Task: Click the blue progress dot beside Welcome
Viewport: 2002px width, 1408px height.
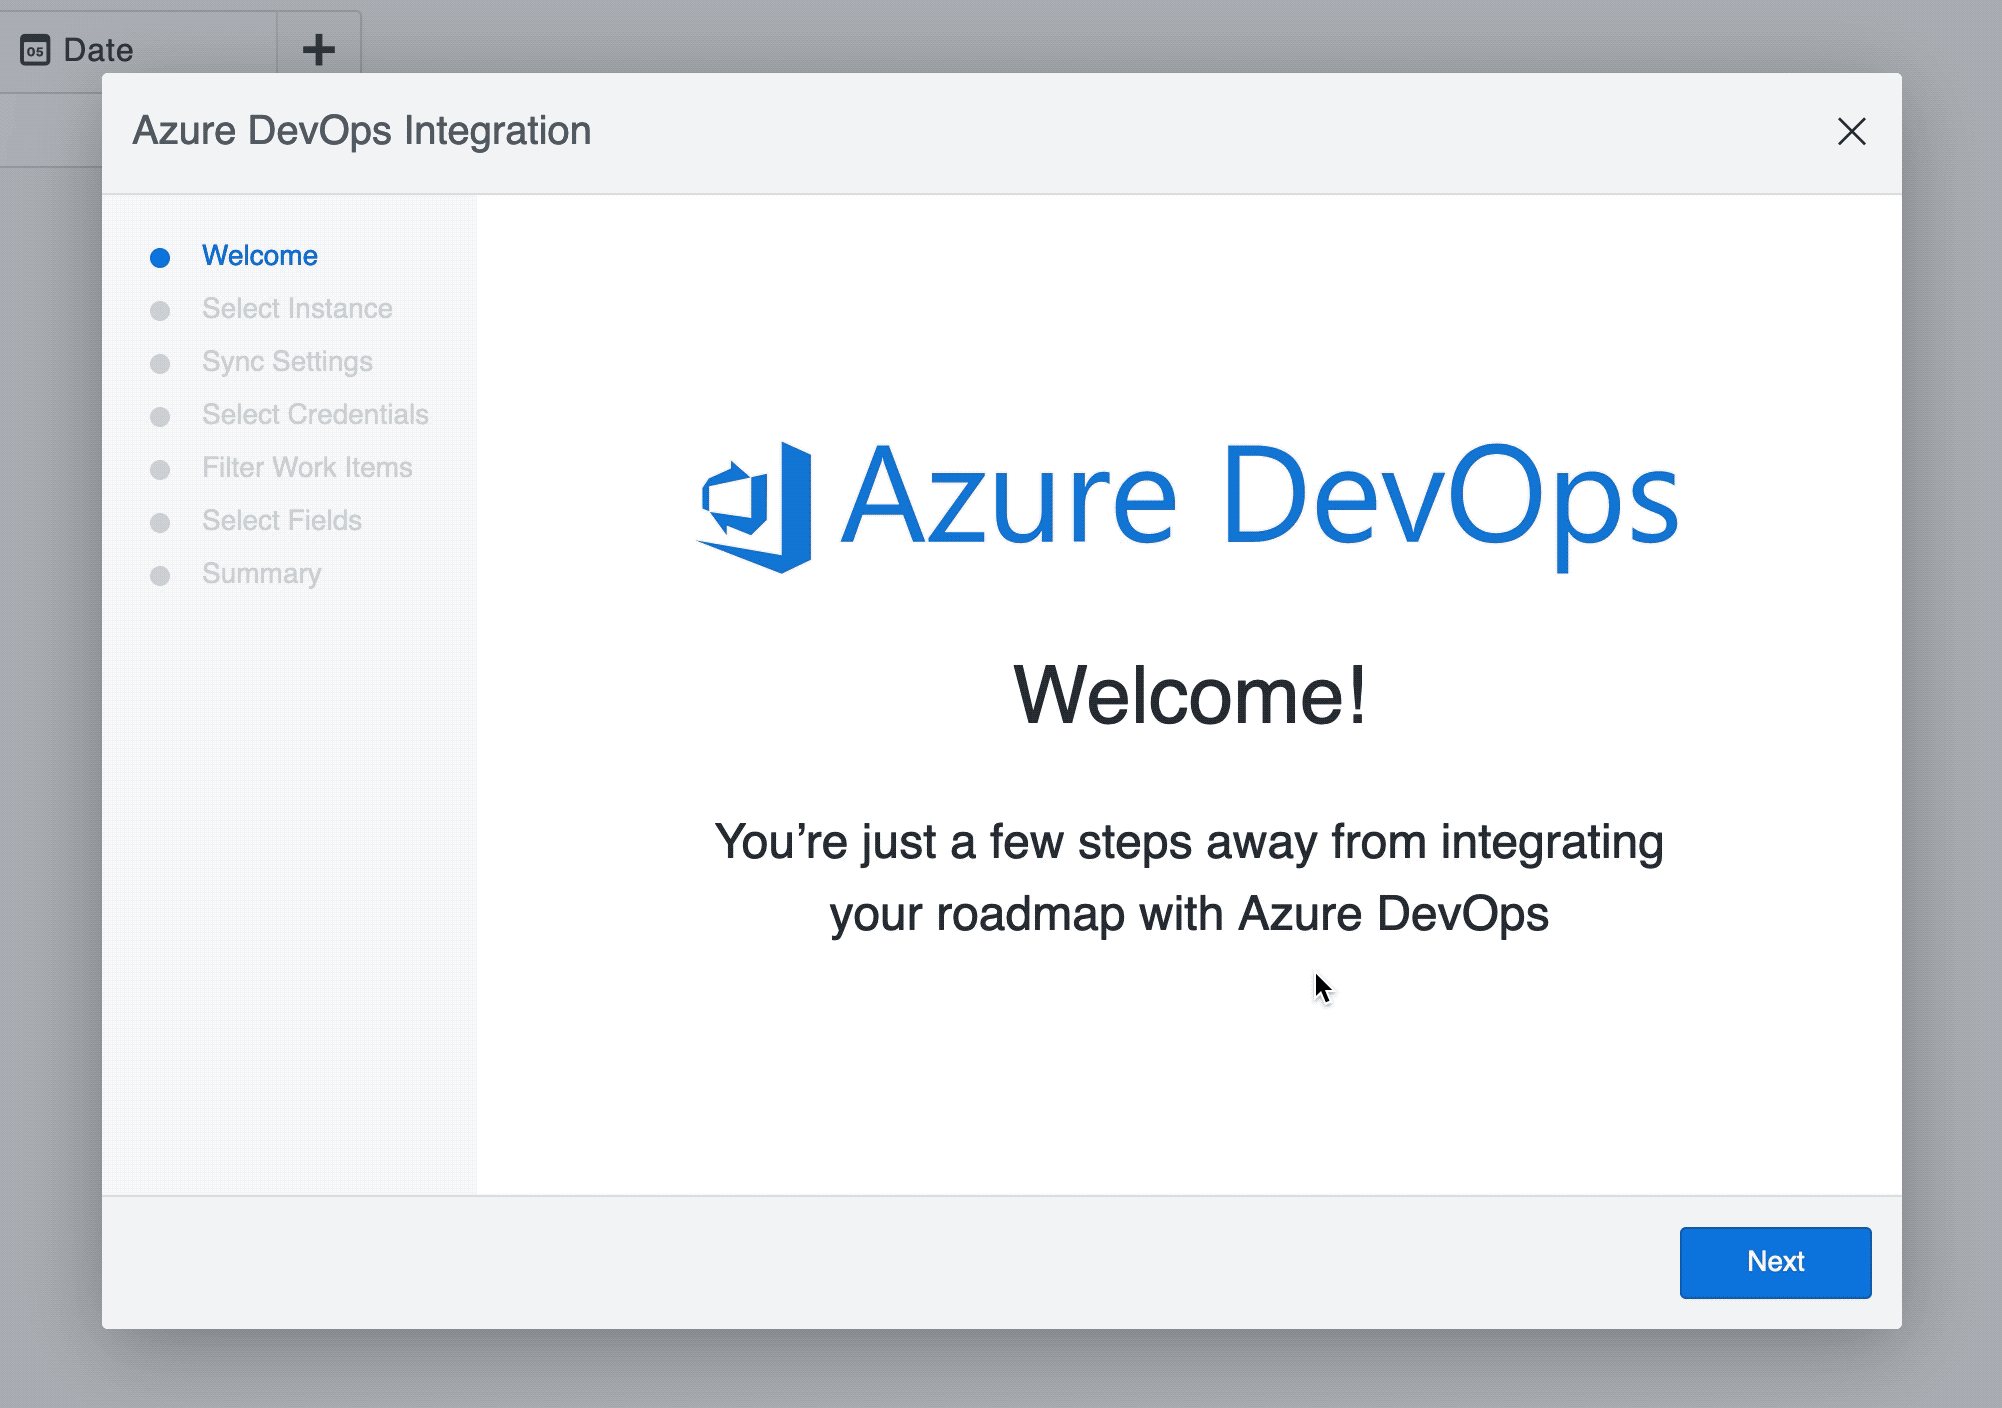Action: [161, 257]
